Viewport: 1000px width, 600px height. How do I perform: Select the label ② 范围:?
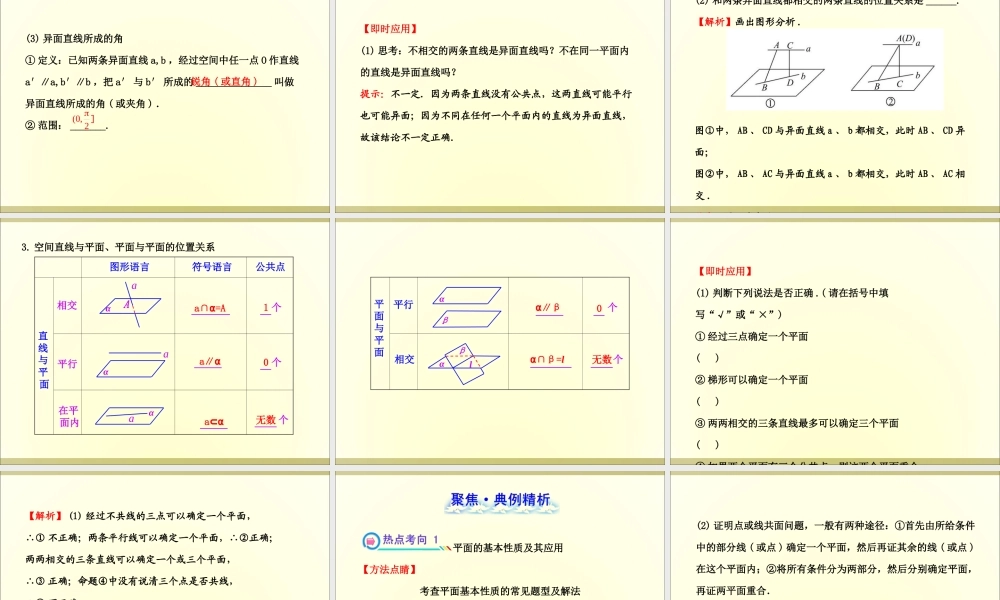click(x=44, y=125)
